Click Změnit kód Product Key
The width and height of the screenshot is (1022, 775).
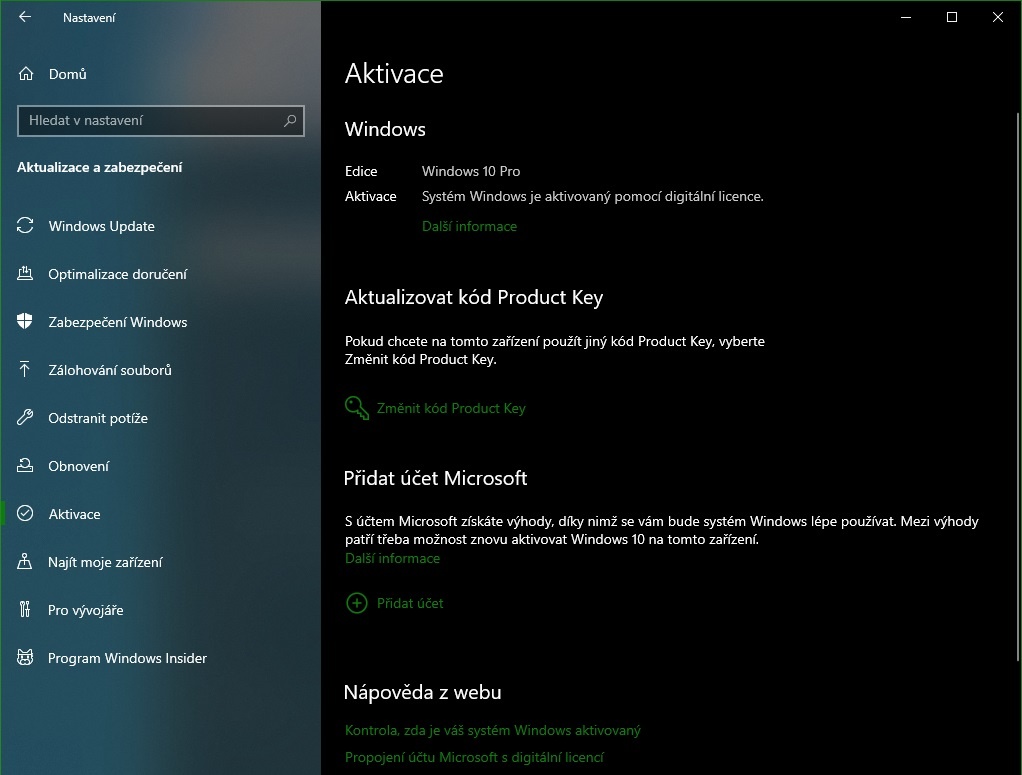click(450, 408)
